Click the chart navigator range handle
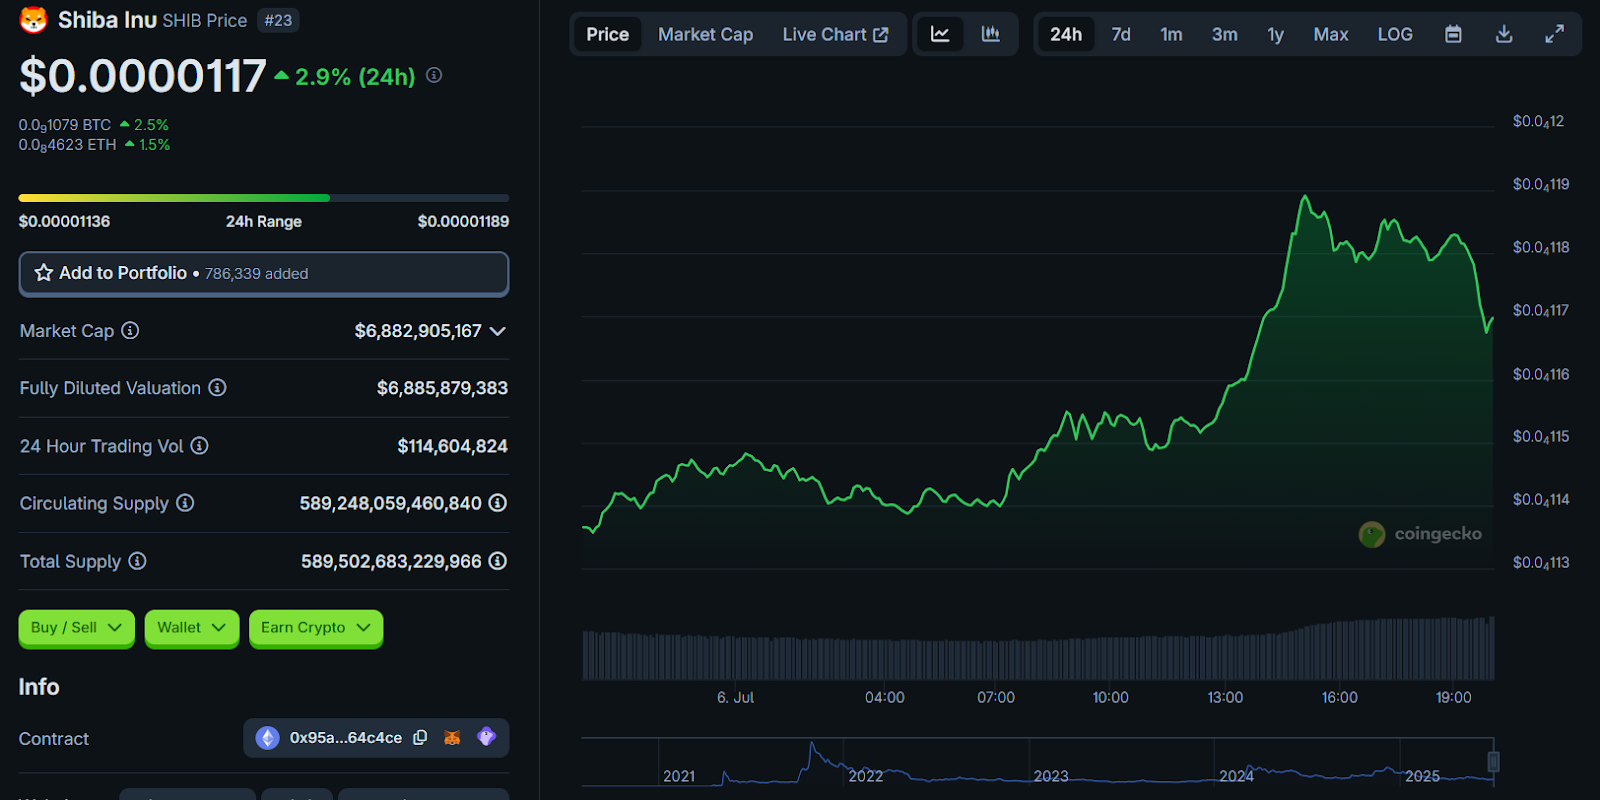 [1493, 762]
